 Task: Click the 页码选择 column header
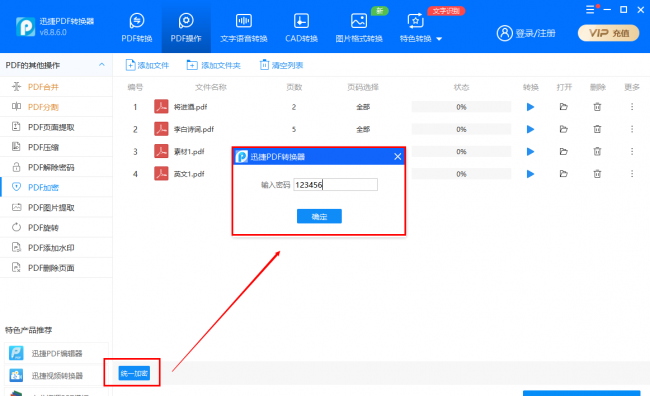click(363, 87)
